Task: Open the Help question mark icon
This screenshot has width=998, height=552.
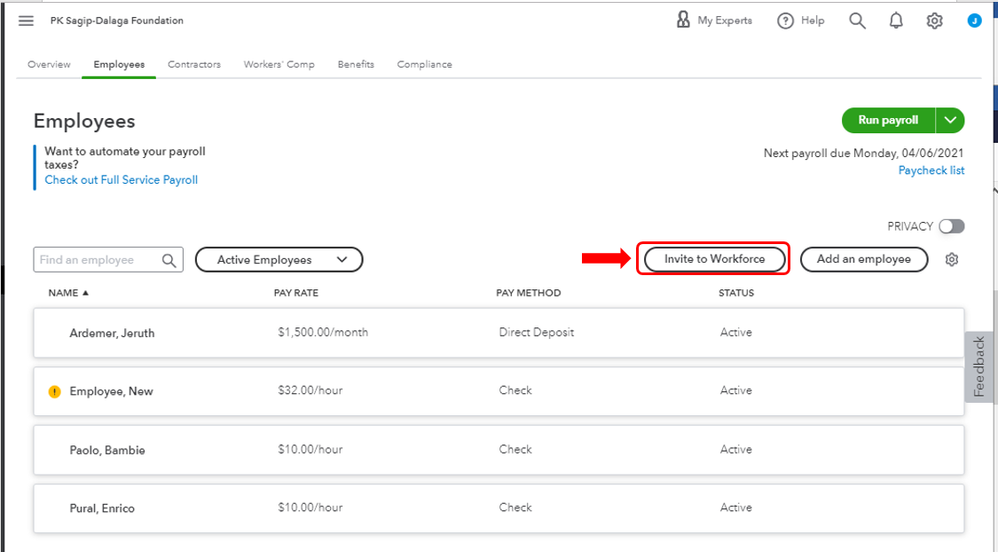Action: (786, 21)
